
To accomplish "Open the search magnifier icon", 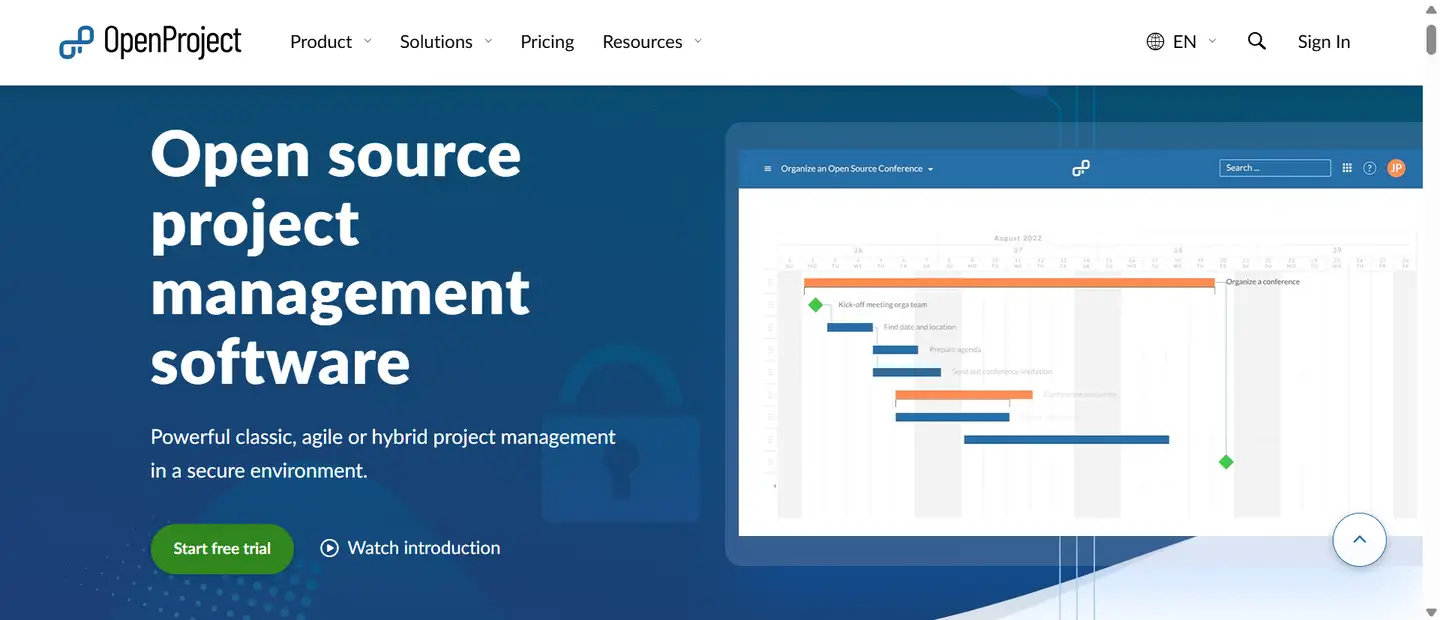I will (x=1257, y=41).
